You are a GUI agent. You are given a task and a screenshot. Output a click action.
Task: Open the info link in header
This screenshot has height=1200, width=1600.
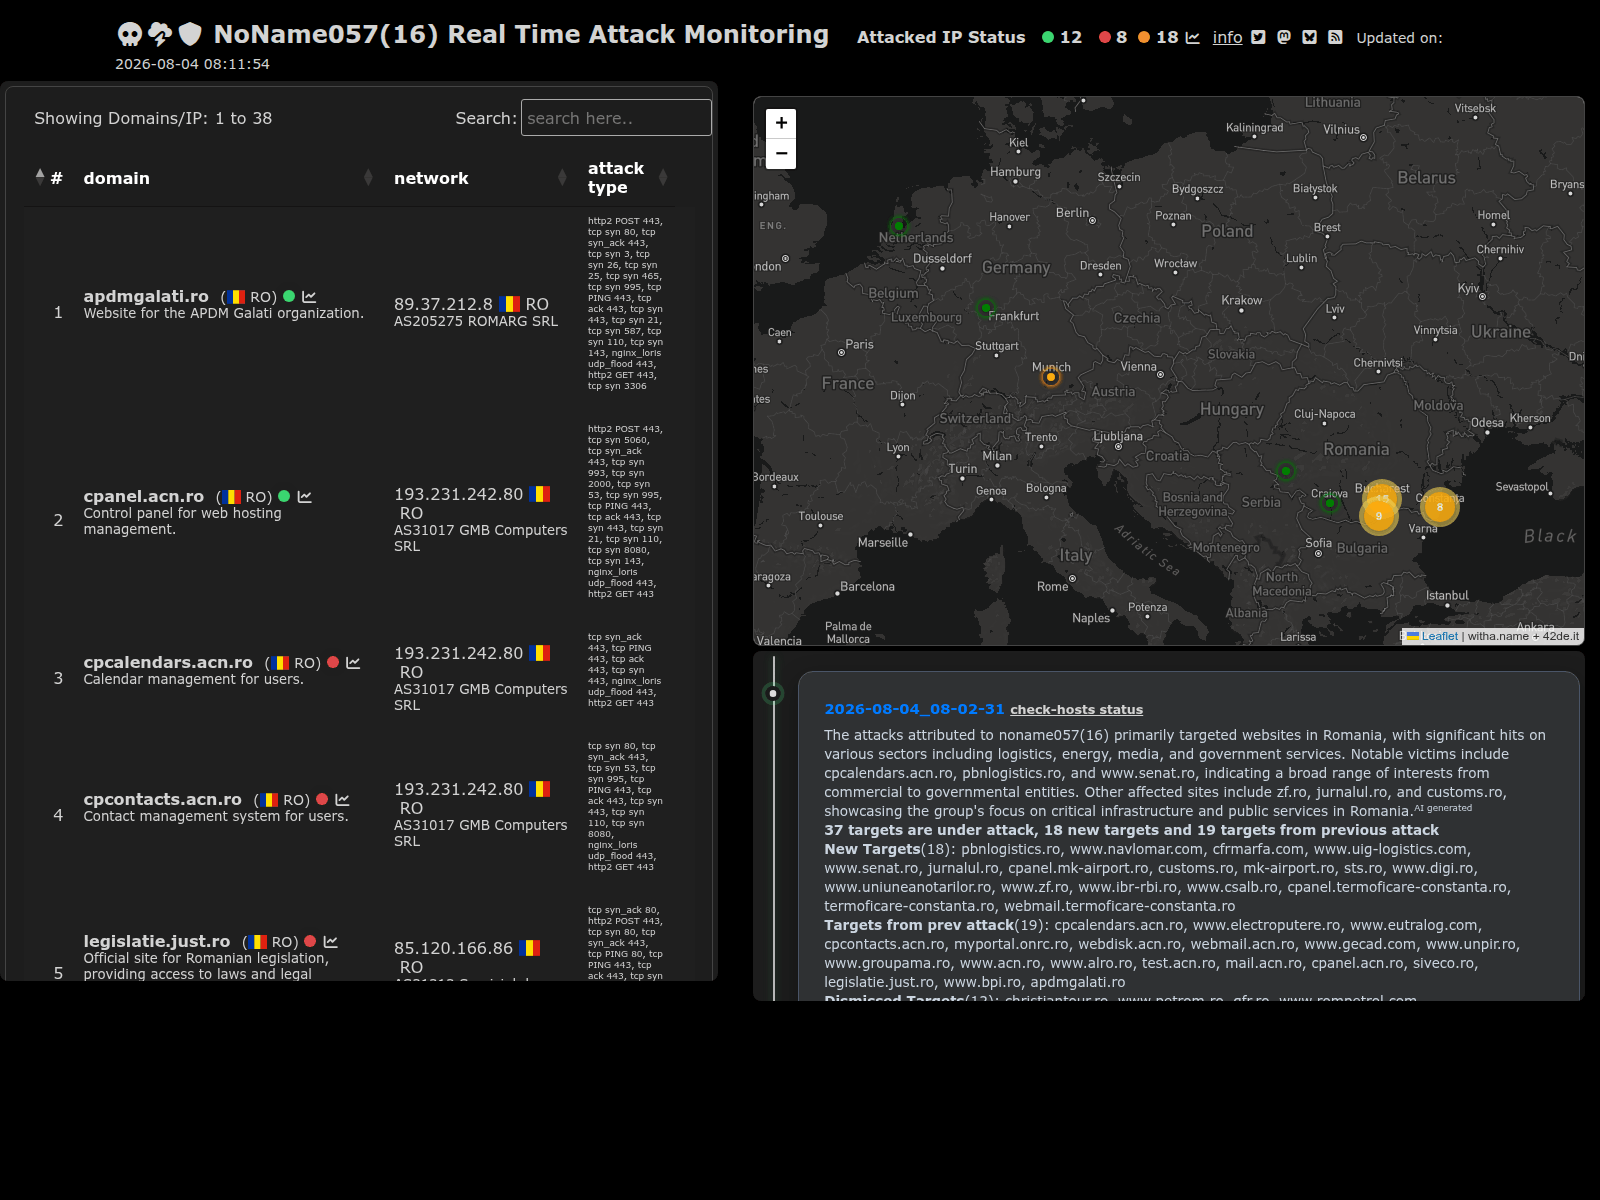pos(1227,38)
